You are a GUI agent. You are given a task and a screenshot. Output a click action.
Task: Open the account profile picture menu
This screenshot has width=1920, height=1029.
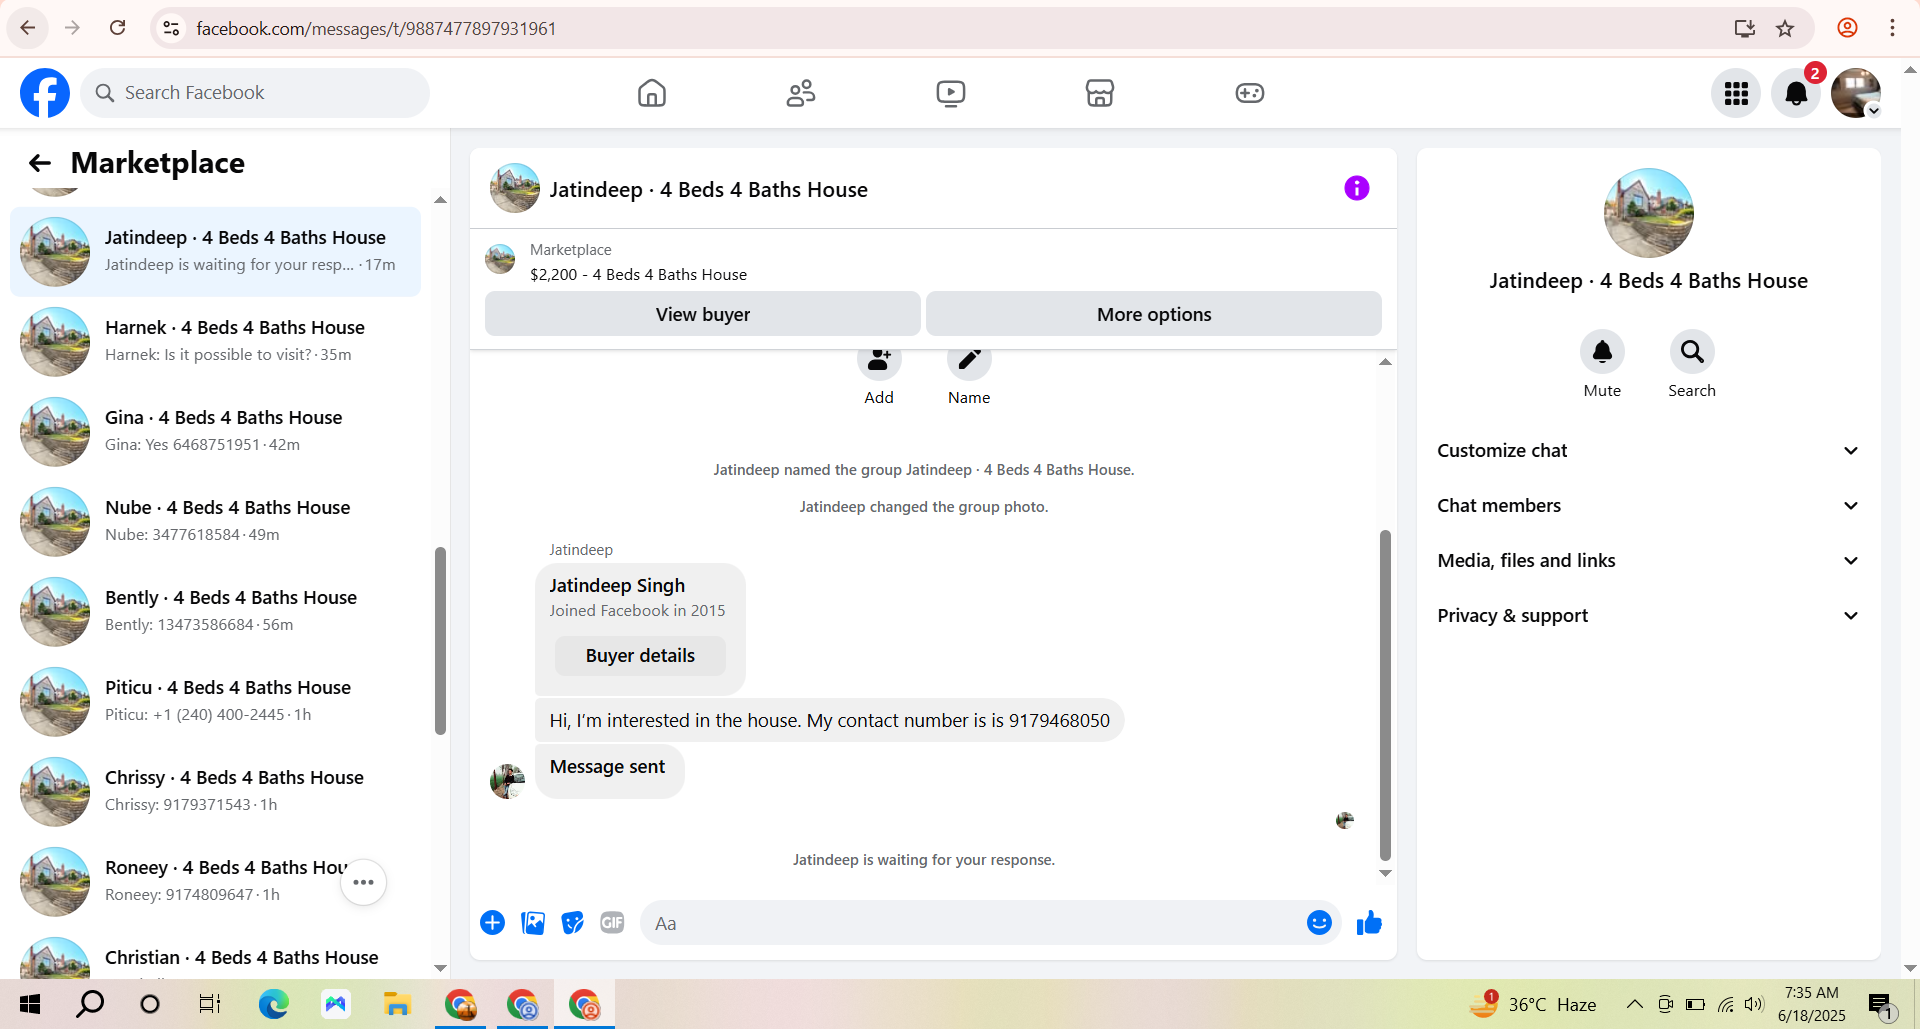(1856, 93)
